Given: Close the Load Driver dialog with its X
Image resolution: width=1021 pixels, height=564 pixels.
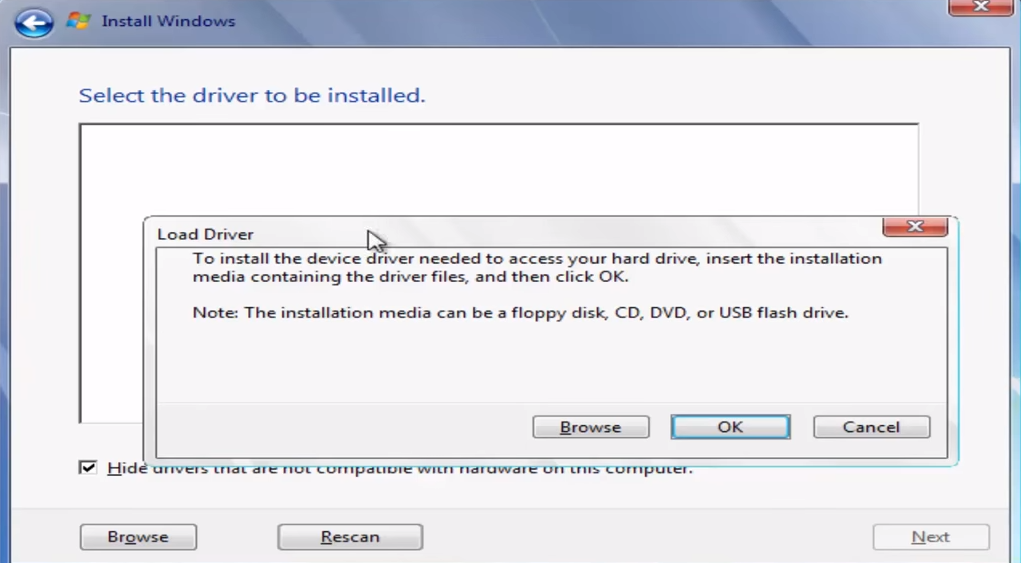Looking at the screenshot, I should click(x=915, y=227).
